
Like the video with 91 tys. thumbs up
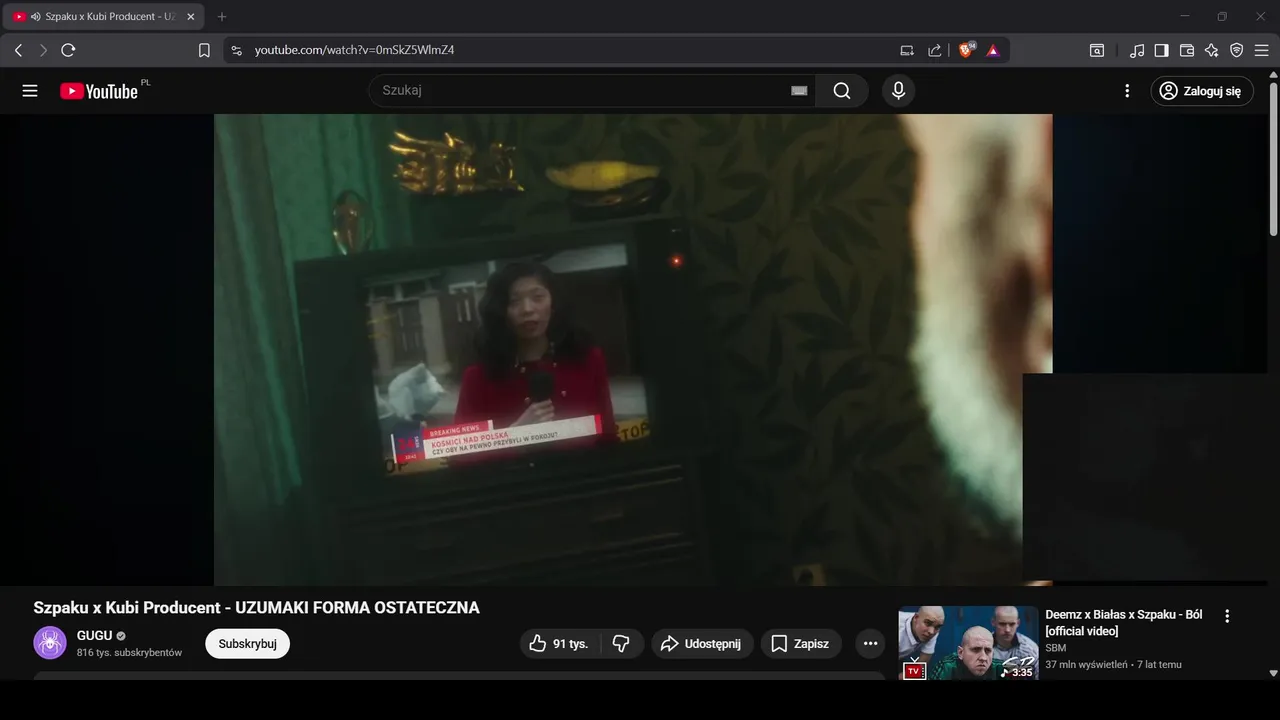[x=559, y=644]
